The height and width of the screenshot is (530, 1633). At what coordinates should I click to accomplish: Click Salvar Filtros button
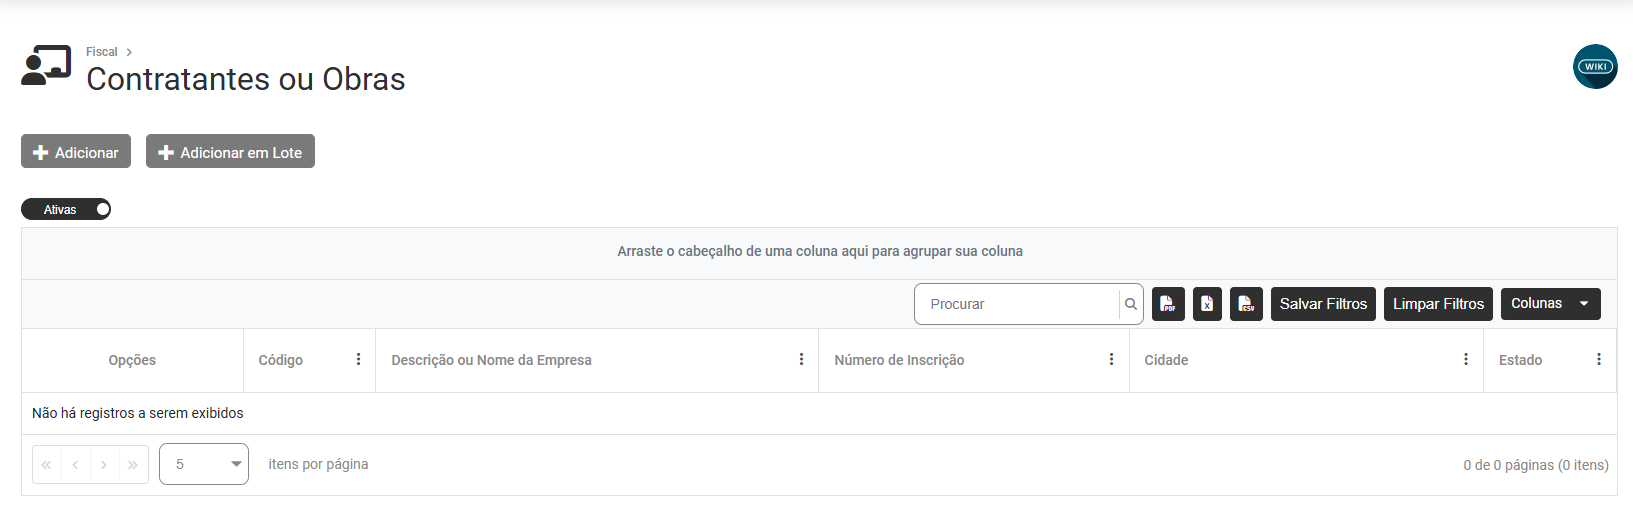1323,304
